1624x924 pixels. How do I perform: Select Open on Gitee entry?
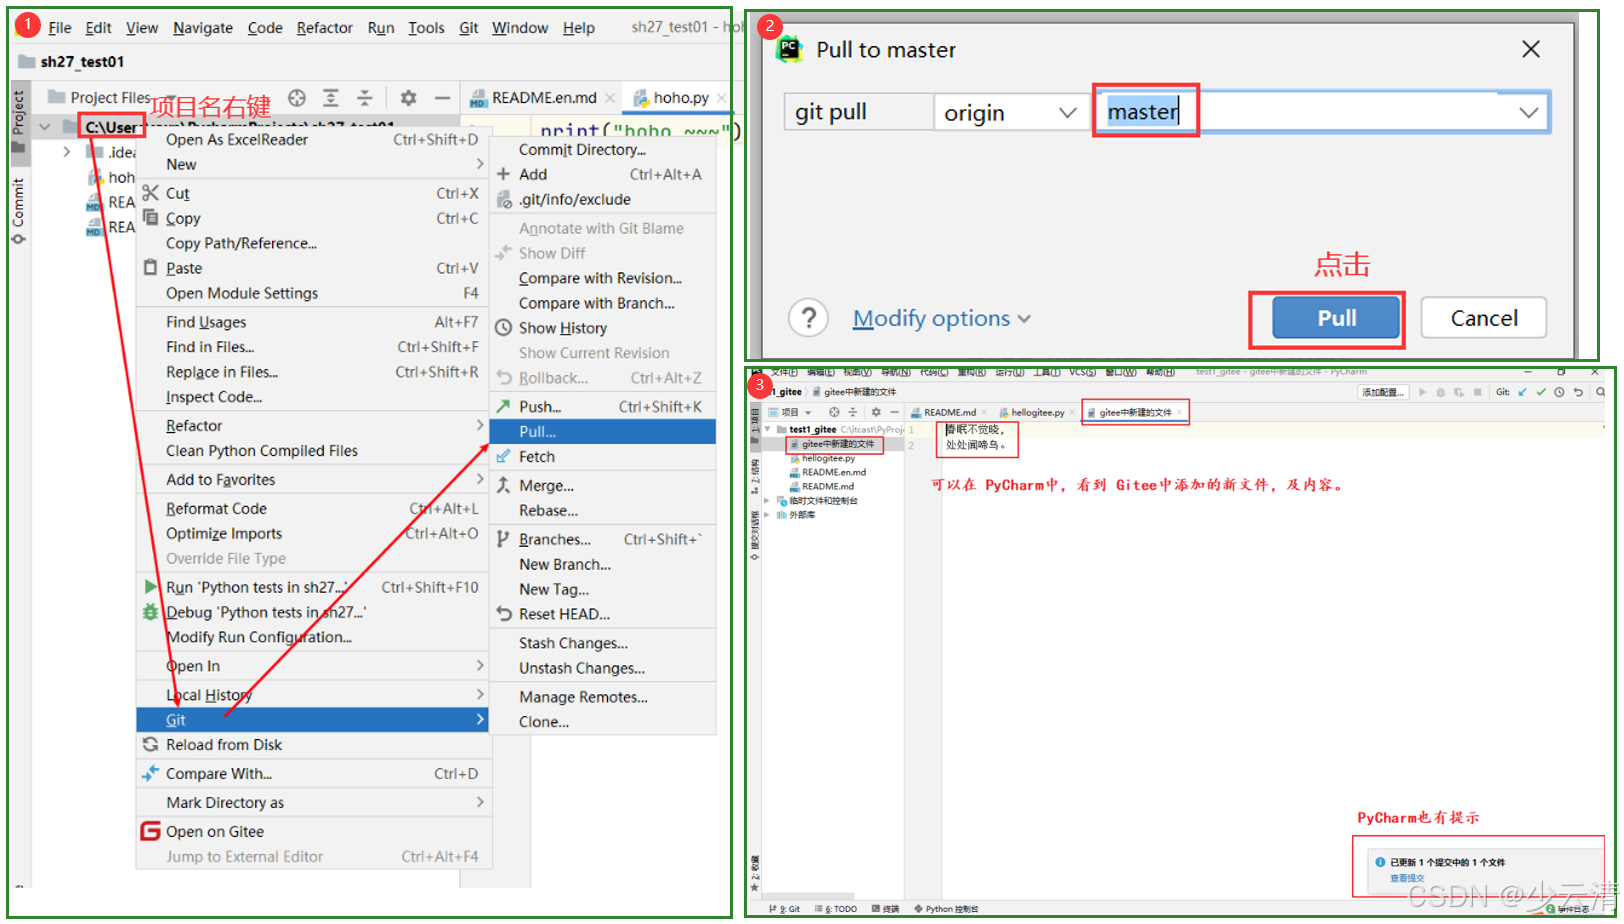tap(312, 832)
